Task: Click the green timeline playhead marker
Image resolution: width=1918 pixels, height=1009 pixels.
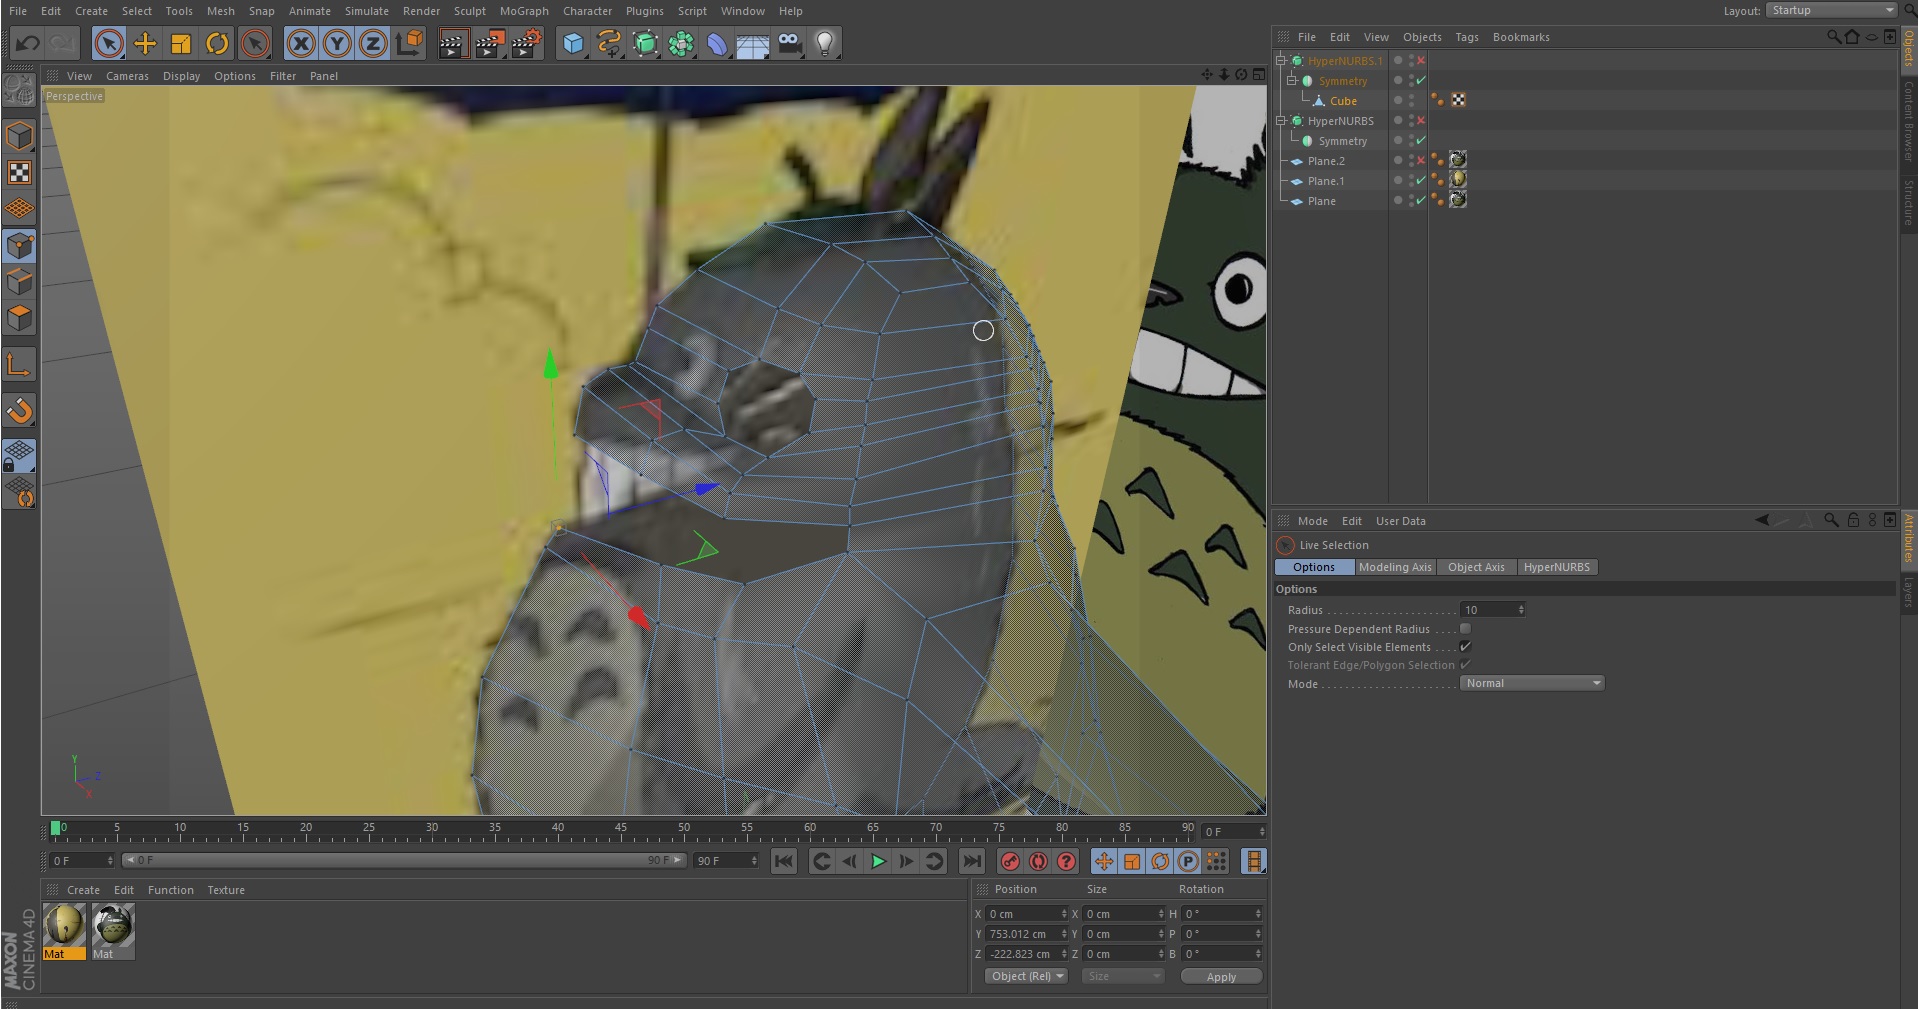Action: (55, 828)
